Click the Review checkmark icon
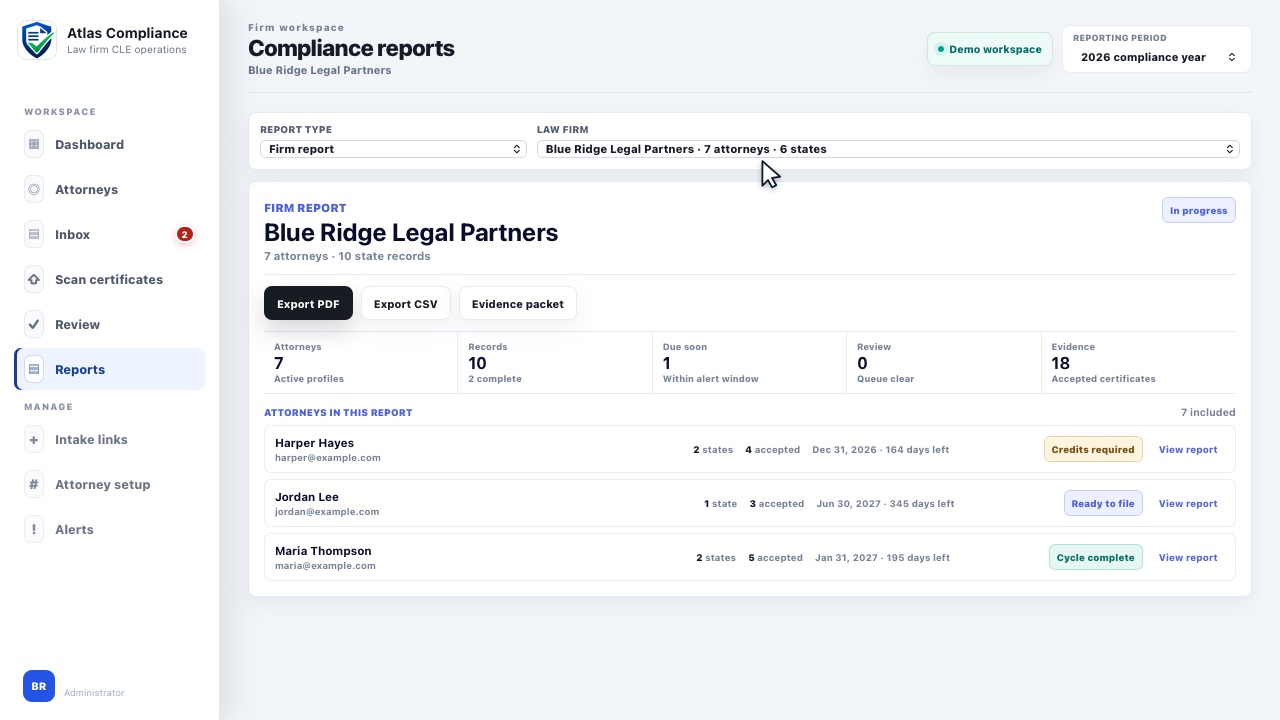Image resolution: width=1280 pixels, height=720 pixels. tap(34, 324)
